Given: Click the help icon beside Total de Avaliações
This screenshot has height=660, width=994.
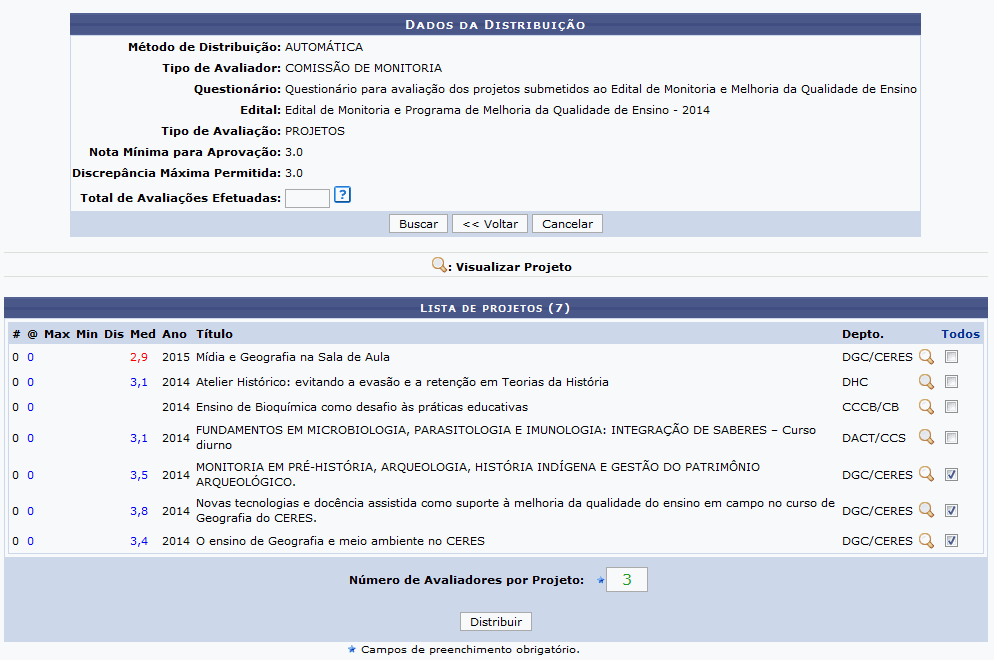Looking at the screenshot, I should coord(342,195).
